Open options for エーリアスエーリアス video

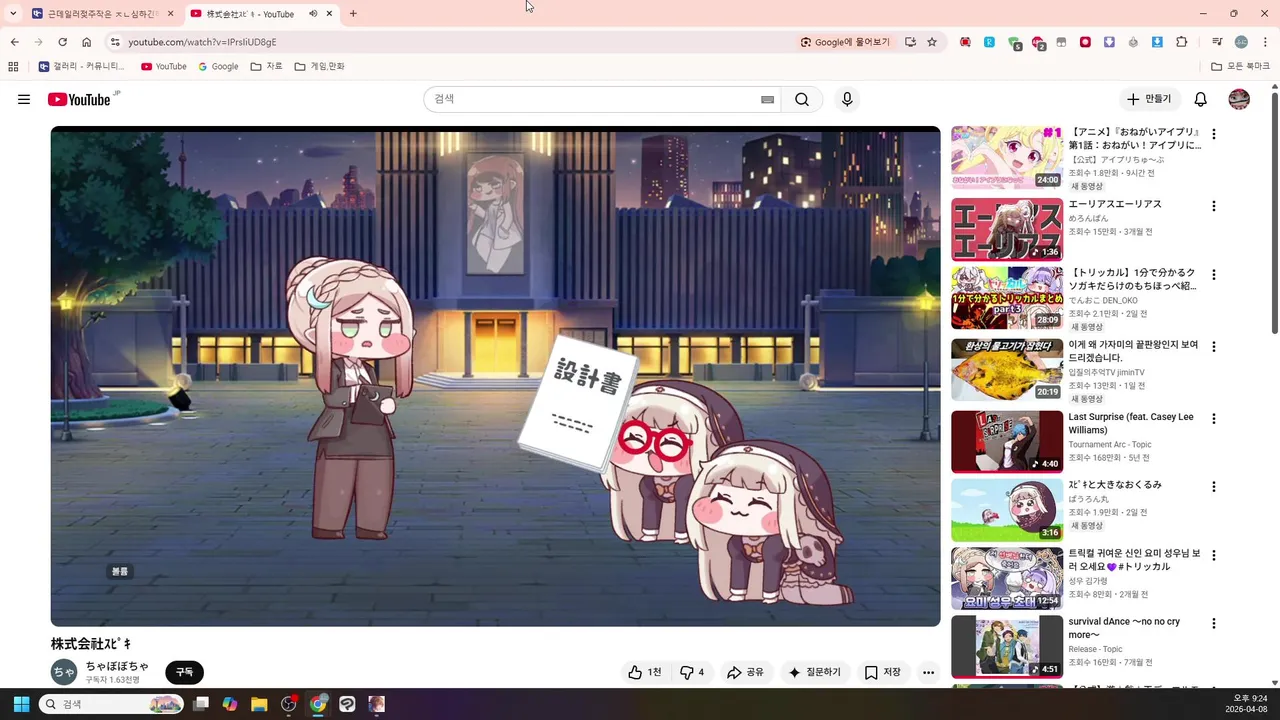(x=1214, y=206)
